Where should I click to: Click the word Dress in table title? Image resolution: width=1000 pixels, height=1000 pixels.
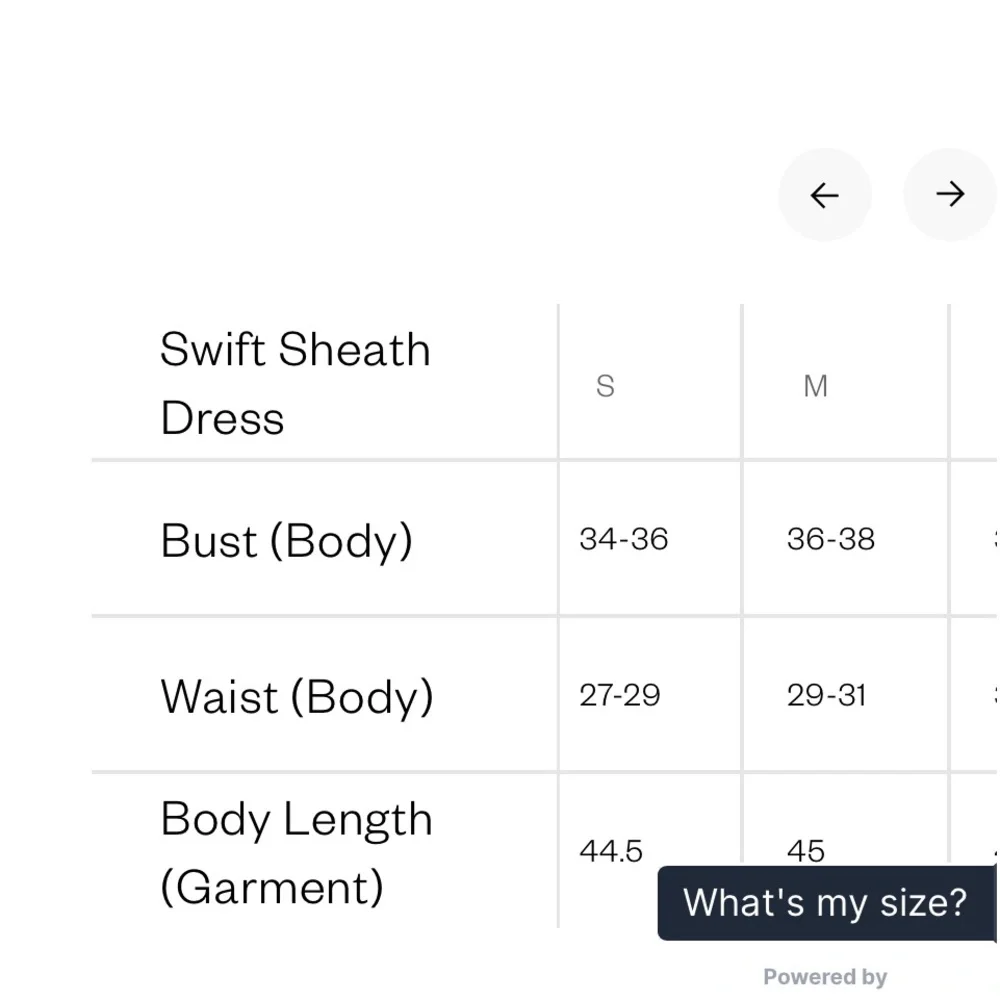tap(222, 418)
